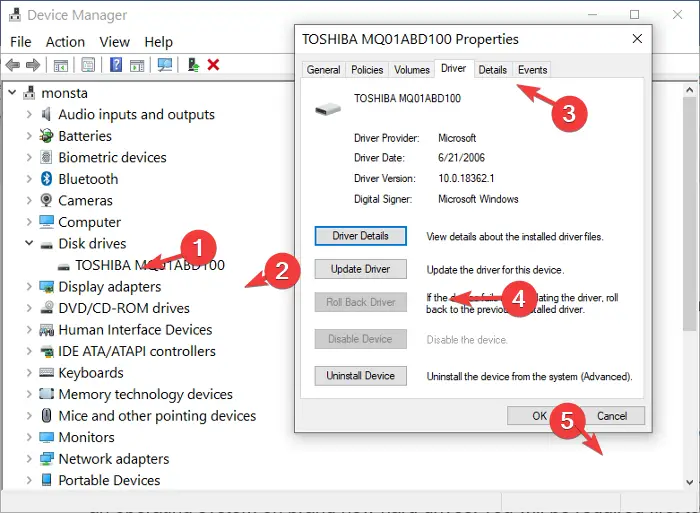700x513 pixels.
Task: Open the Help menu
Action: pyautogui.click(x=158, y=42)
